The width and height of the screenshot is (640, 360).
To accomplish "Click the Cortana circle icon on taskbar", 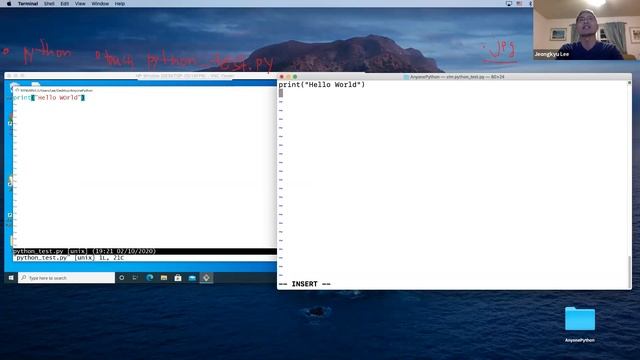I will 122,278.
